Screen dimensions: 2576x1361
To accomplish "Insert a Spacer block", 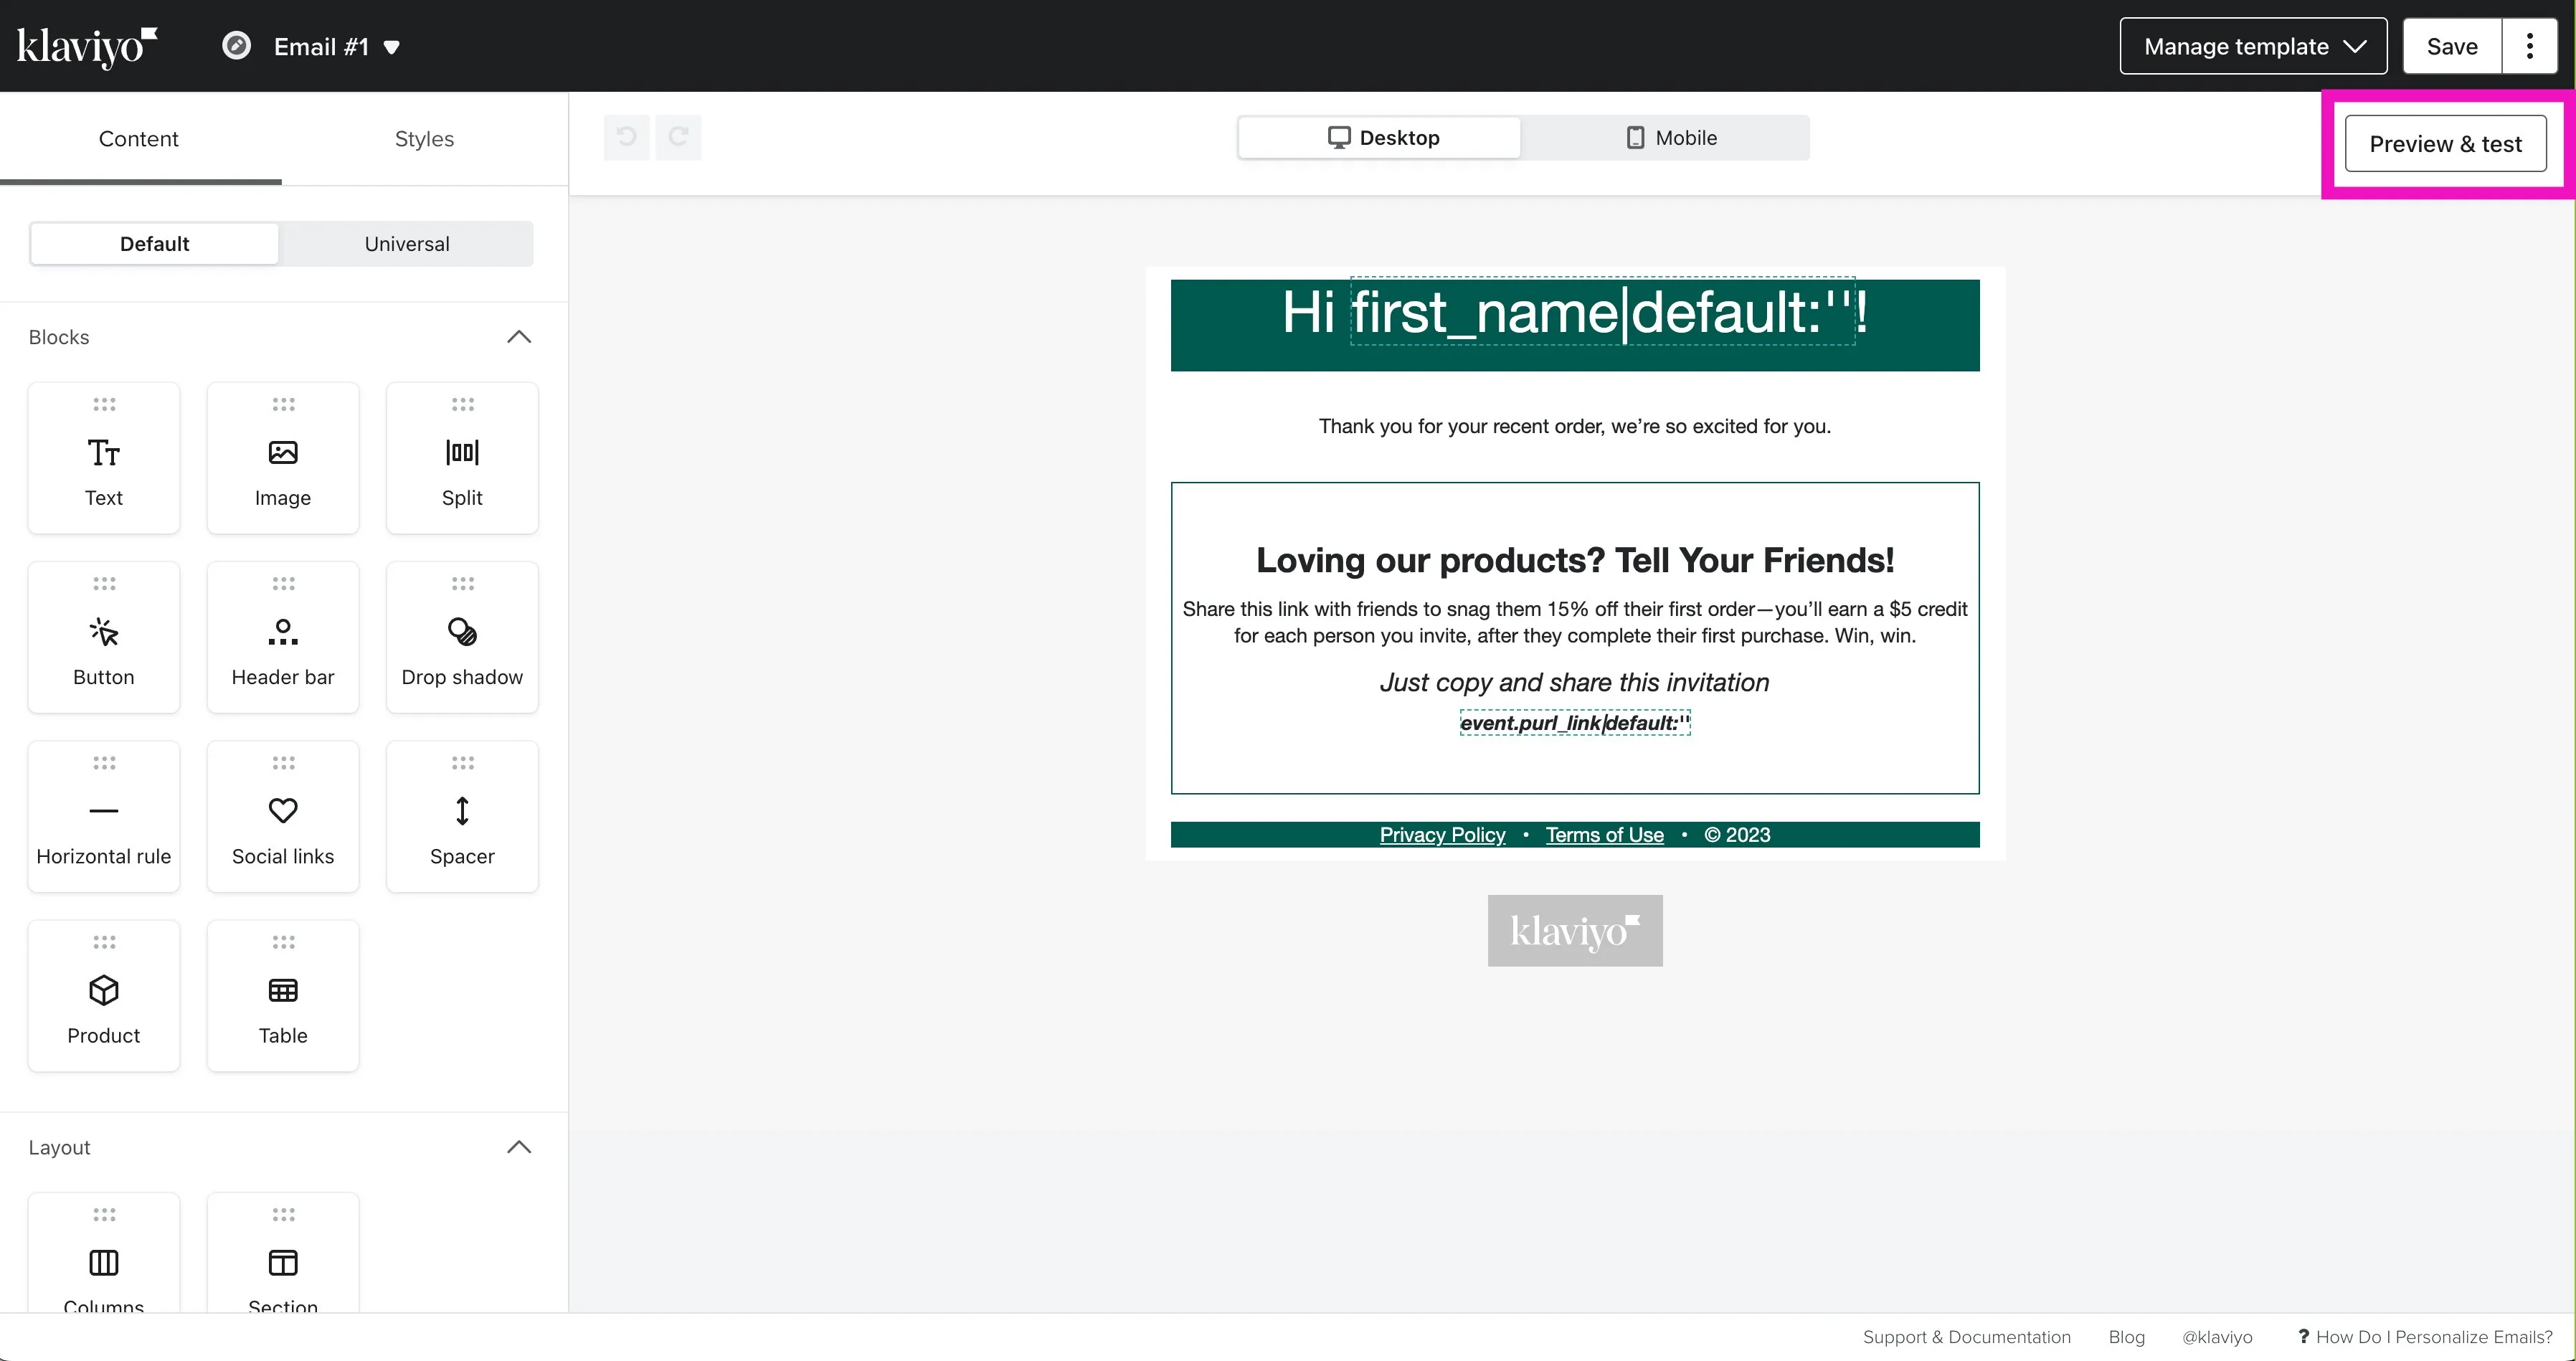I will point(462,816).
